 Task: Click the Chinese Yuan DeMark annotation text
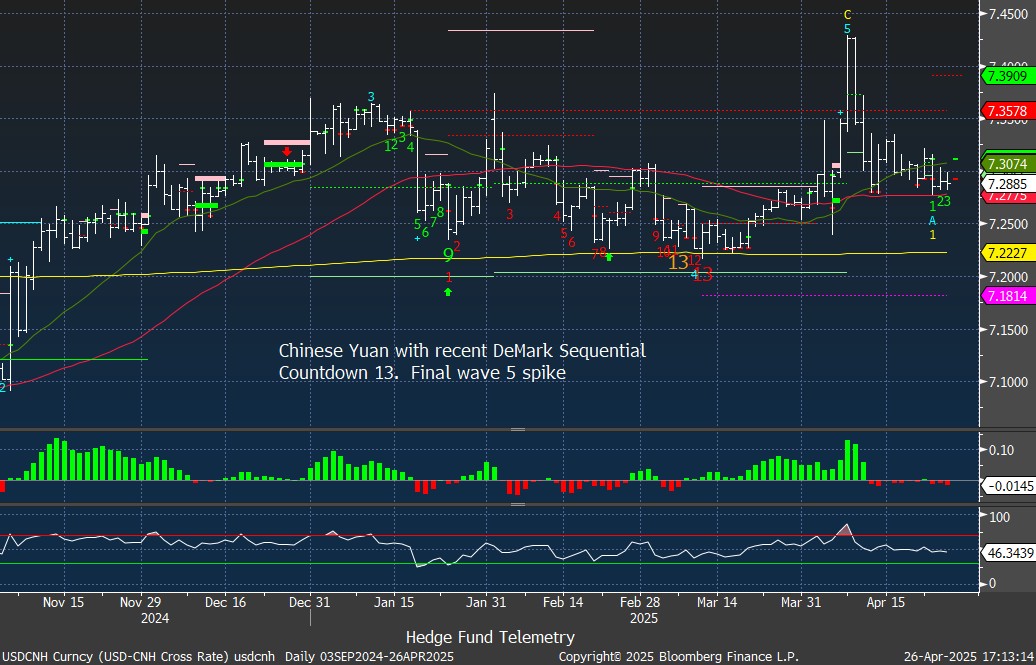click(x=462, y=362)
